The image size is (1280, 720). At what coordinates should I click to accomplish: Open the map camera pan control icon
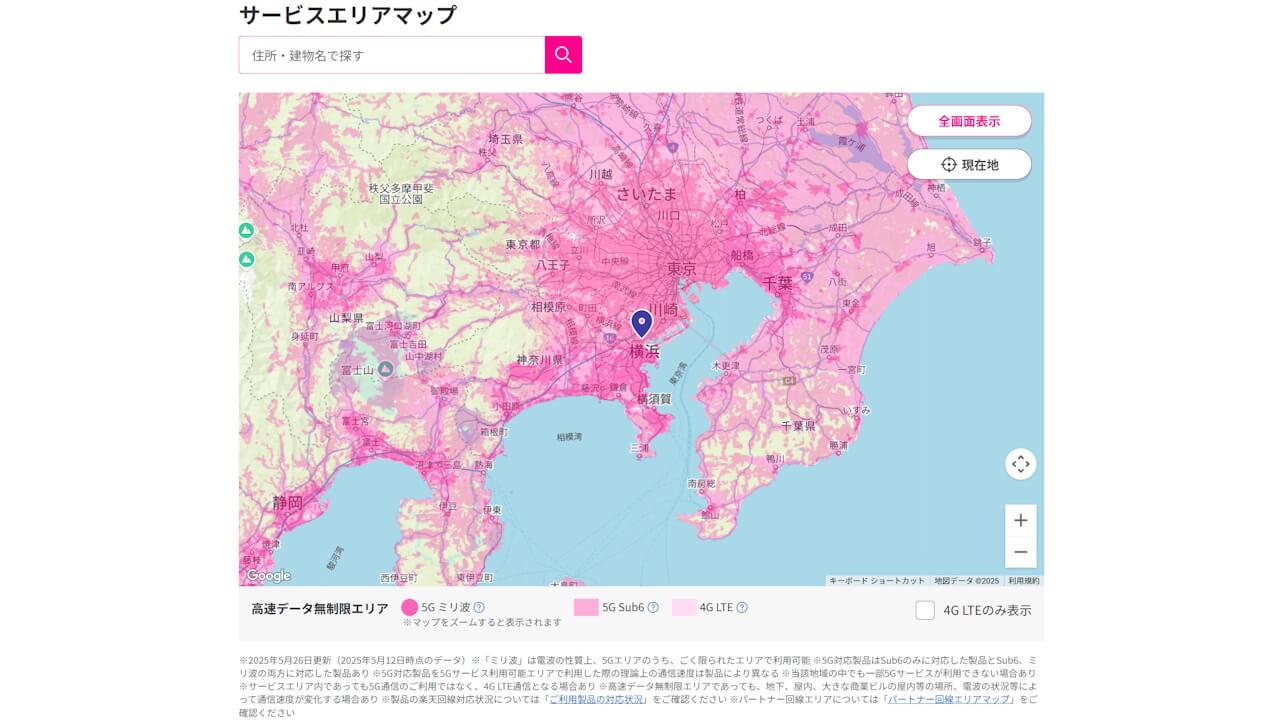pyautogui.click(x=1020, y=464)
